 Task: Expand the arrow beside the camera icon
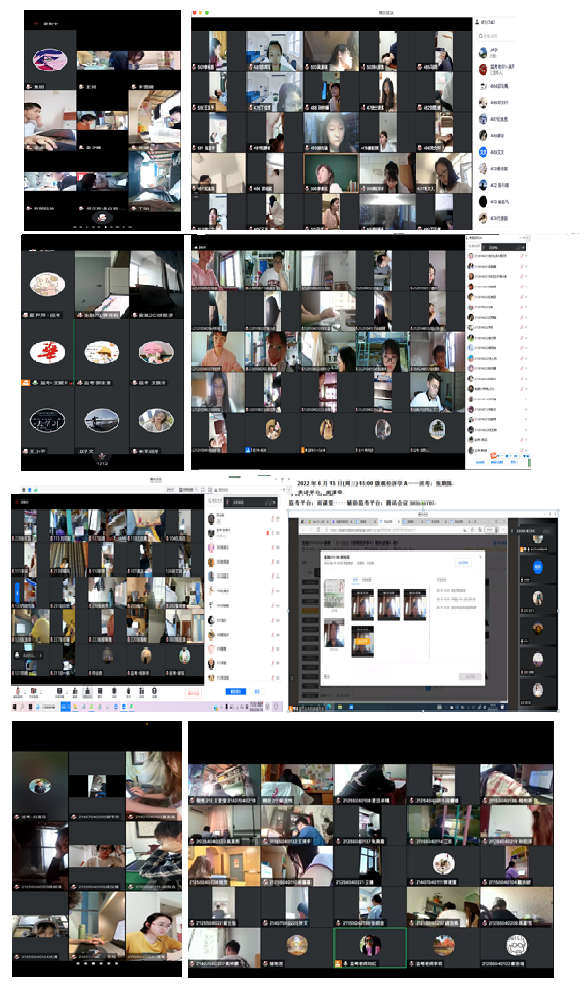(41, 692)
